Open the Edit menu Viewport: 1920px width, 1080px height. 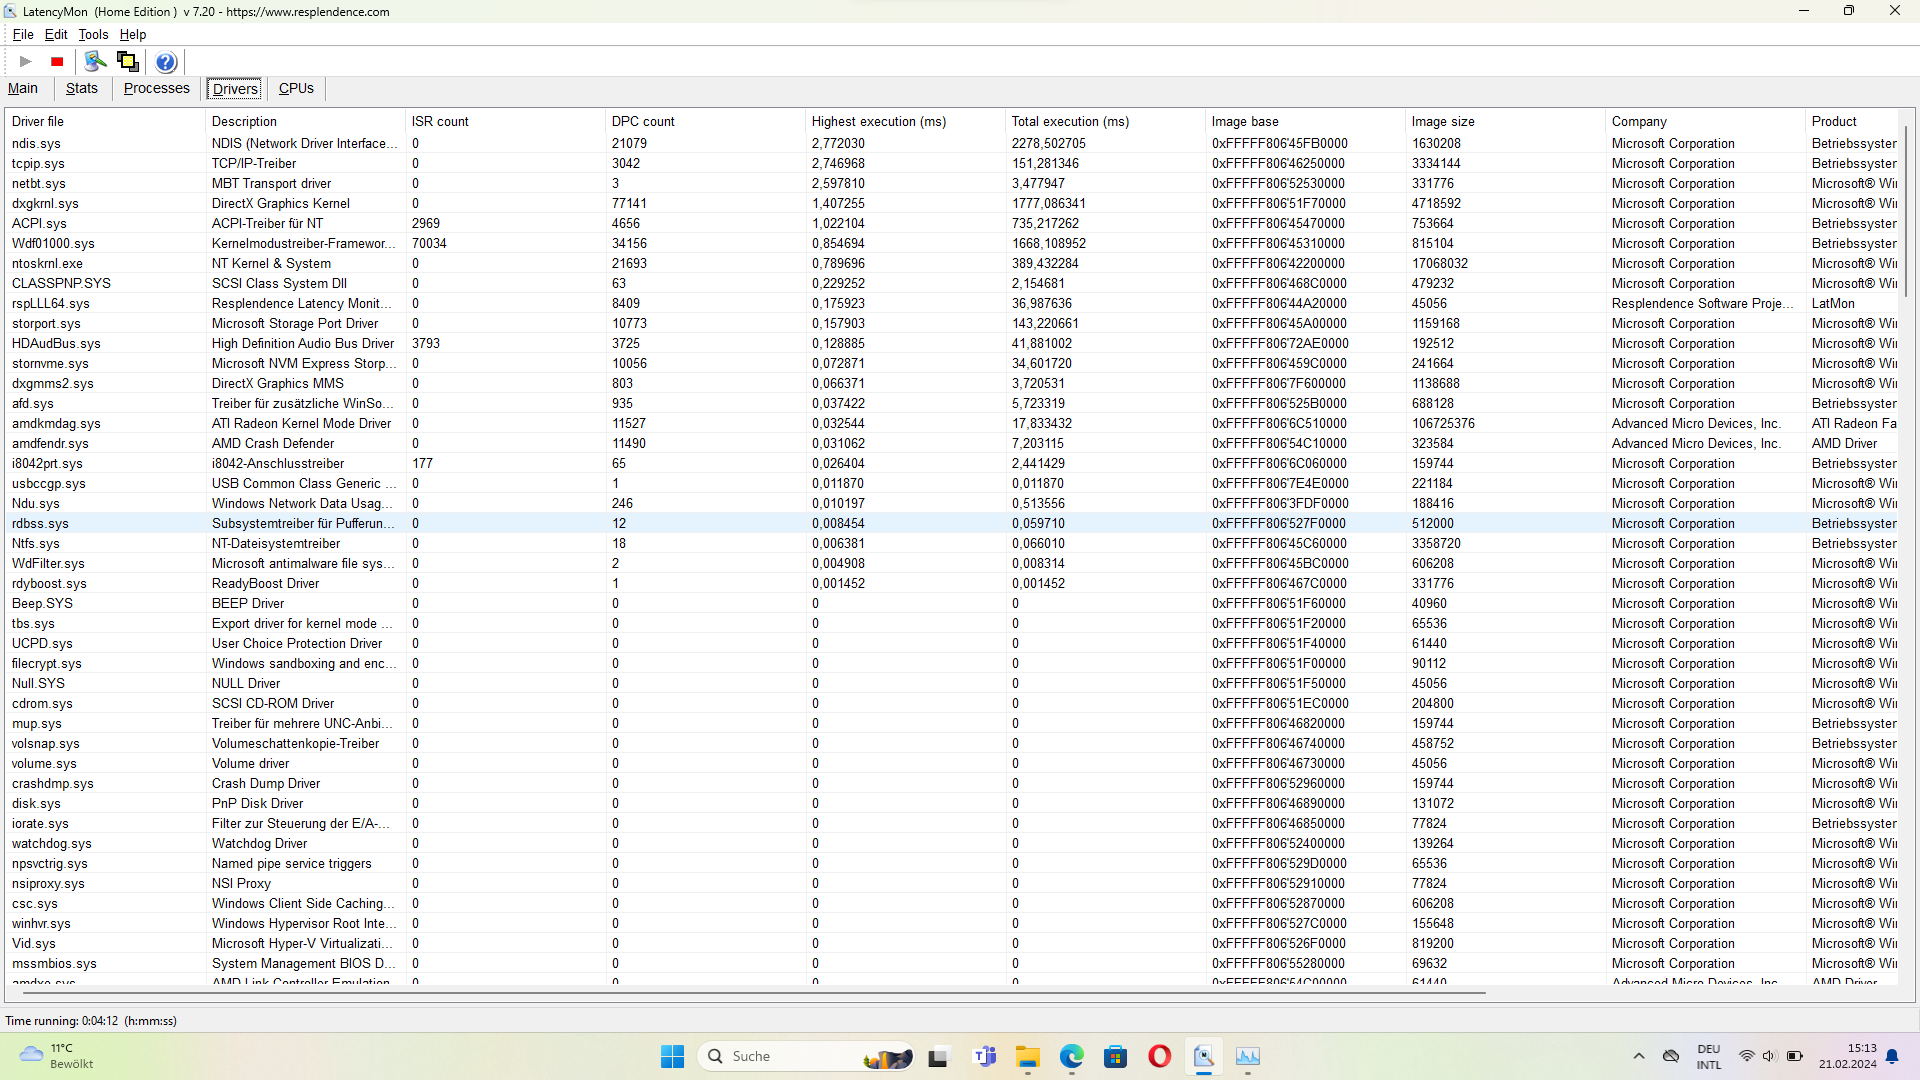click(x=56, y=34)
